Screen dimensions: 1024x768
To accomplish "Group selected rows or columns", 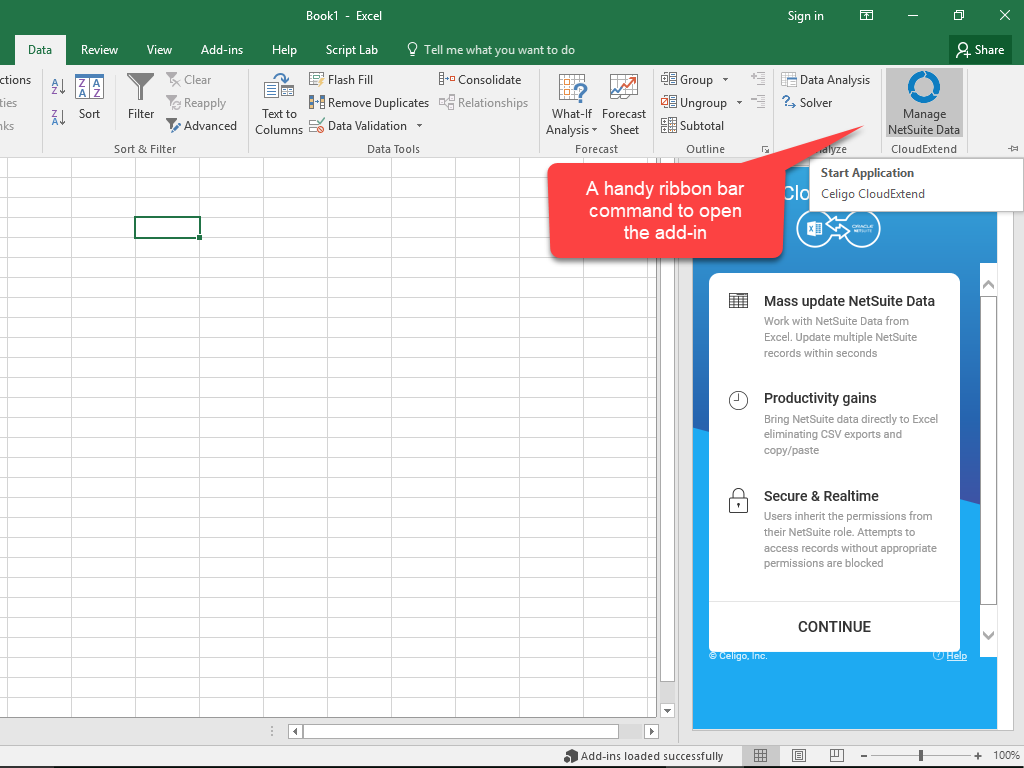I will [x=687, y=80].
